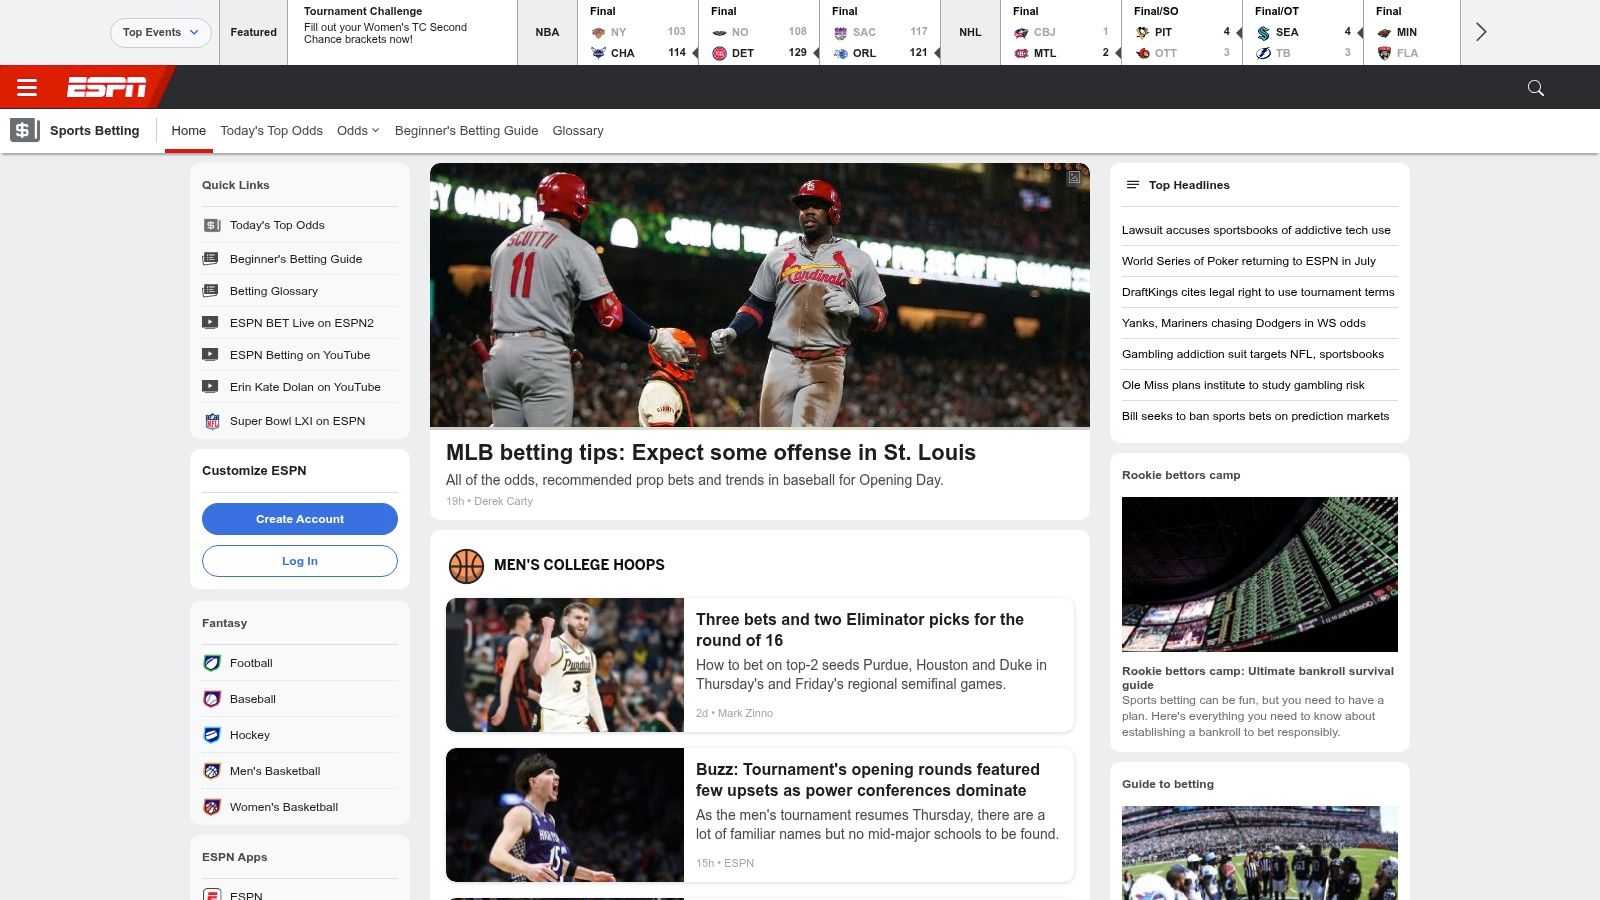The width and height of the screenshot is (1600, 900).
Task: Click the ESPN BET Live video icon
Action: [x=210, y=323]
